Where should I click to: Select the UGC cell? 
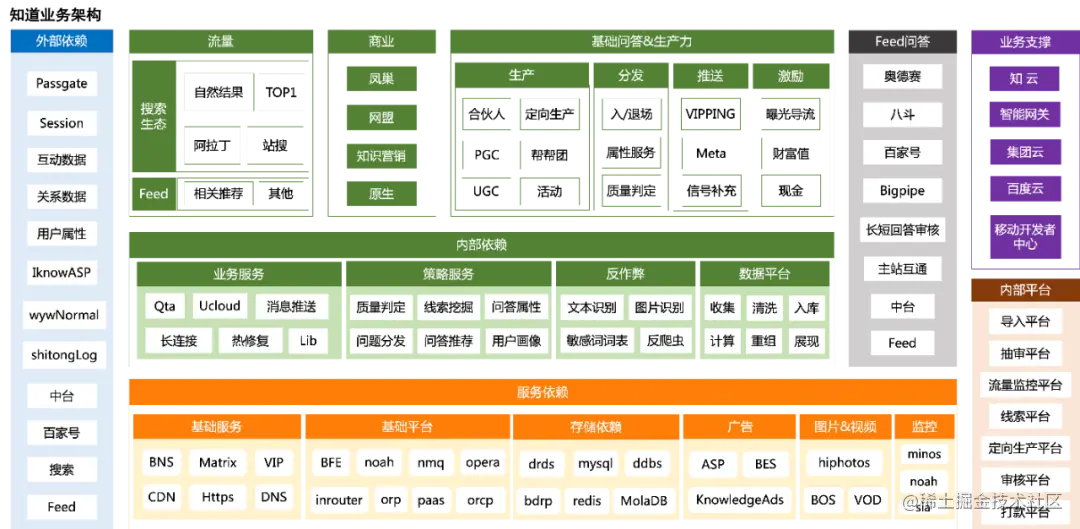coord(486,191)
